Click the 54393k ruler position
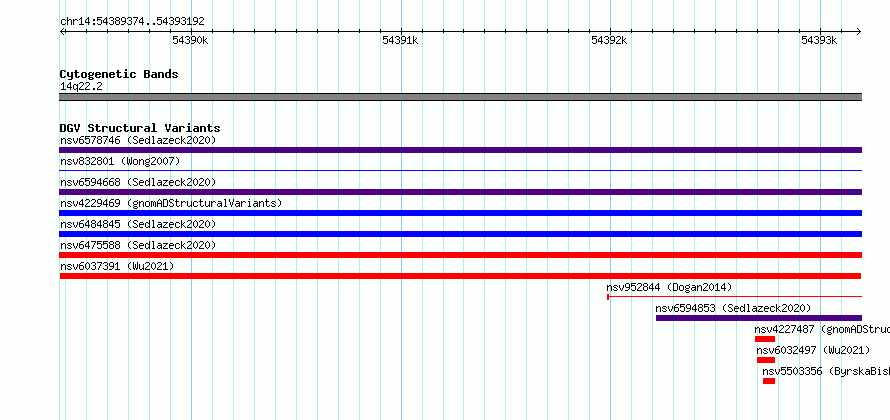 [x=819, y=40]
